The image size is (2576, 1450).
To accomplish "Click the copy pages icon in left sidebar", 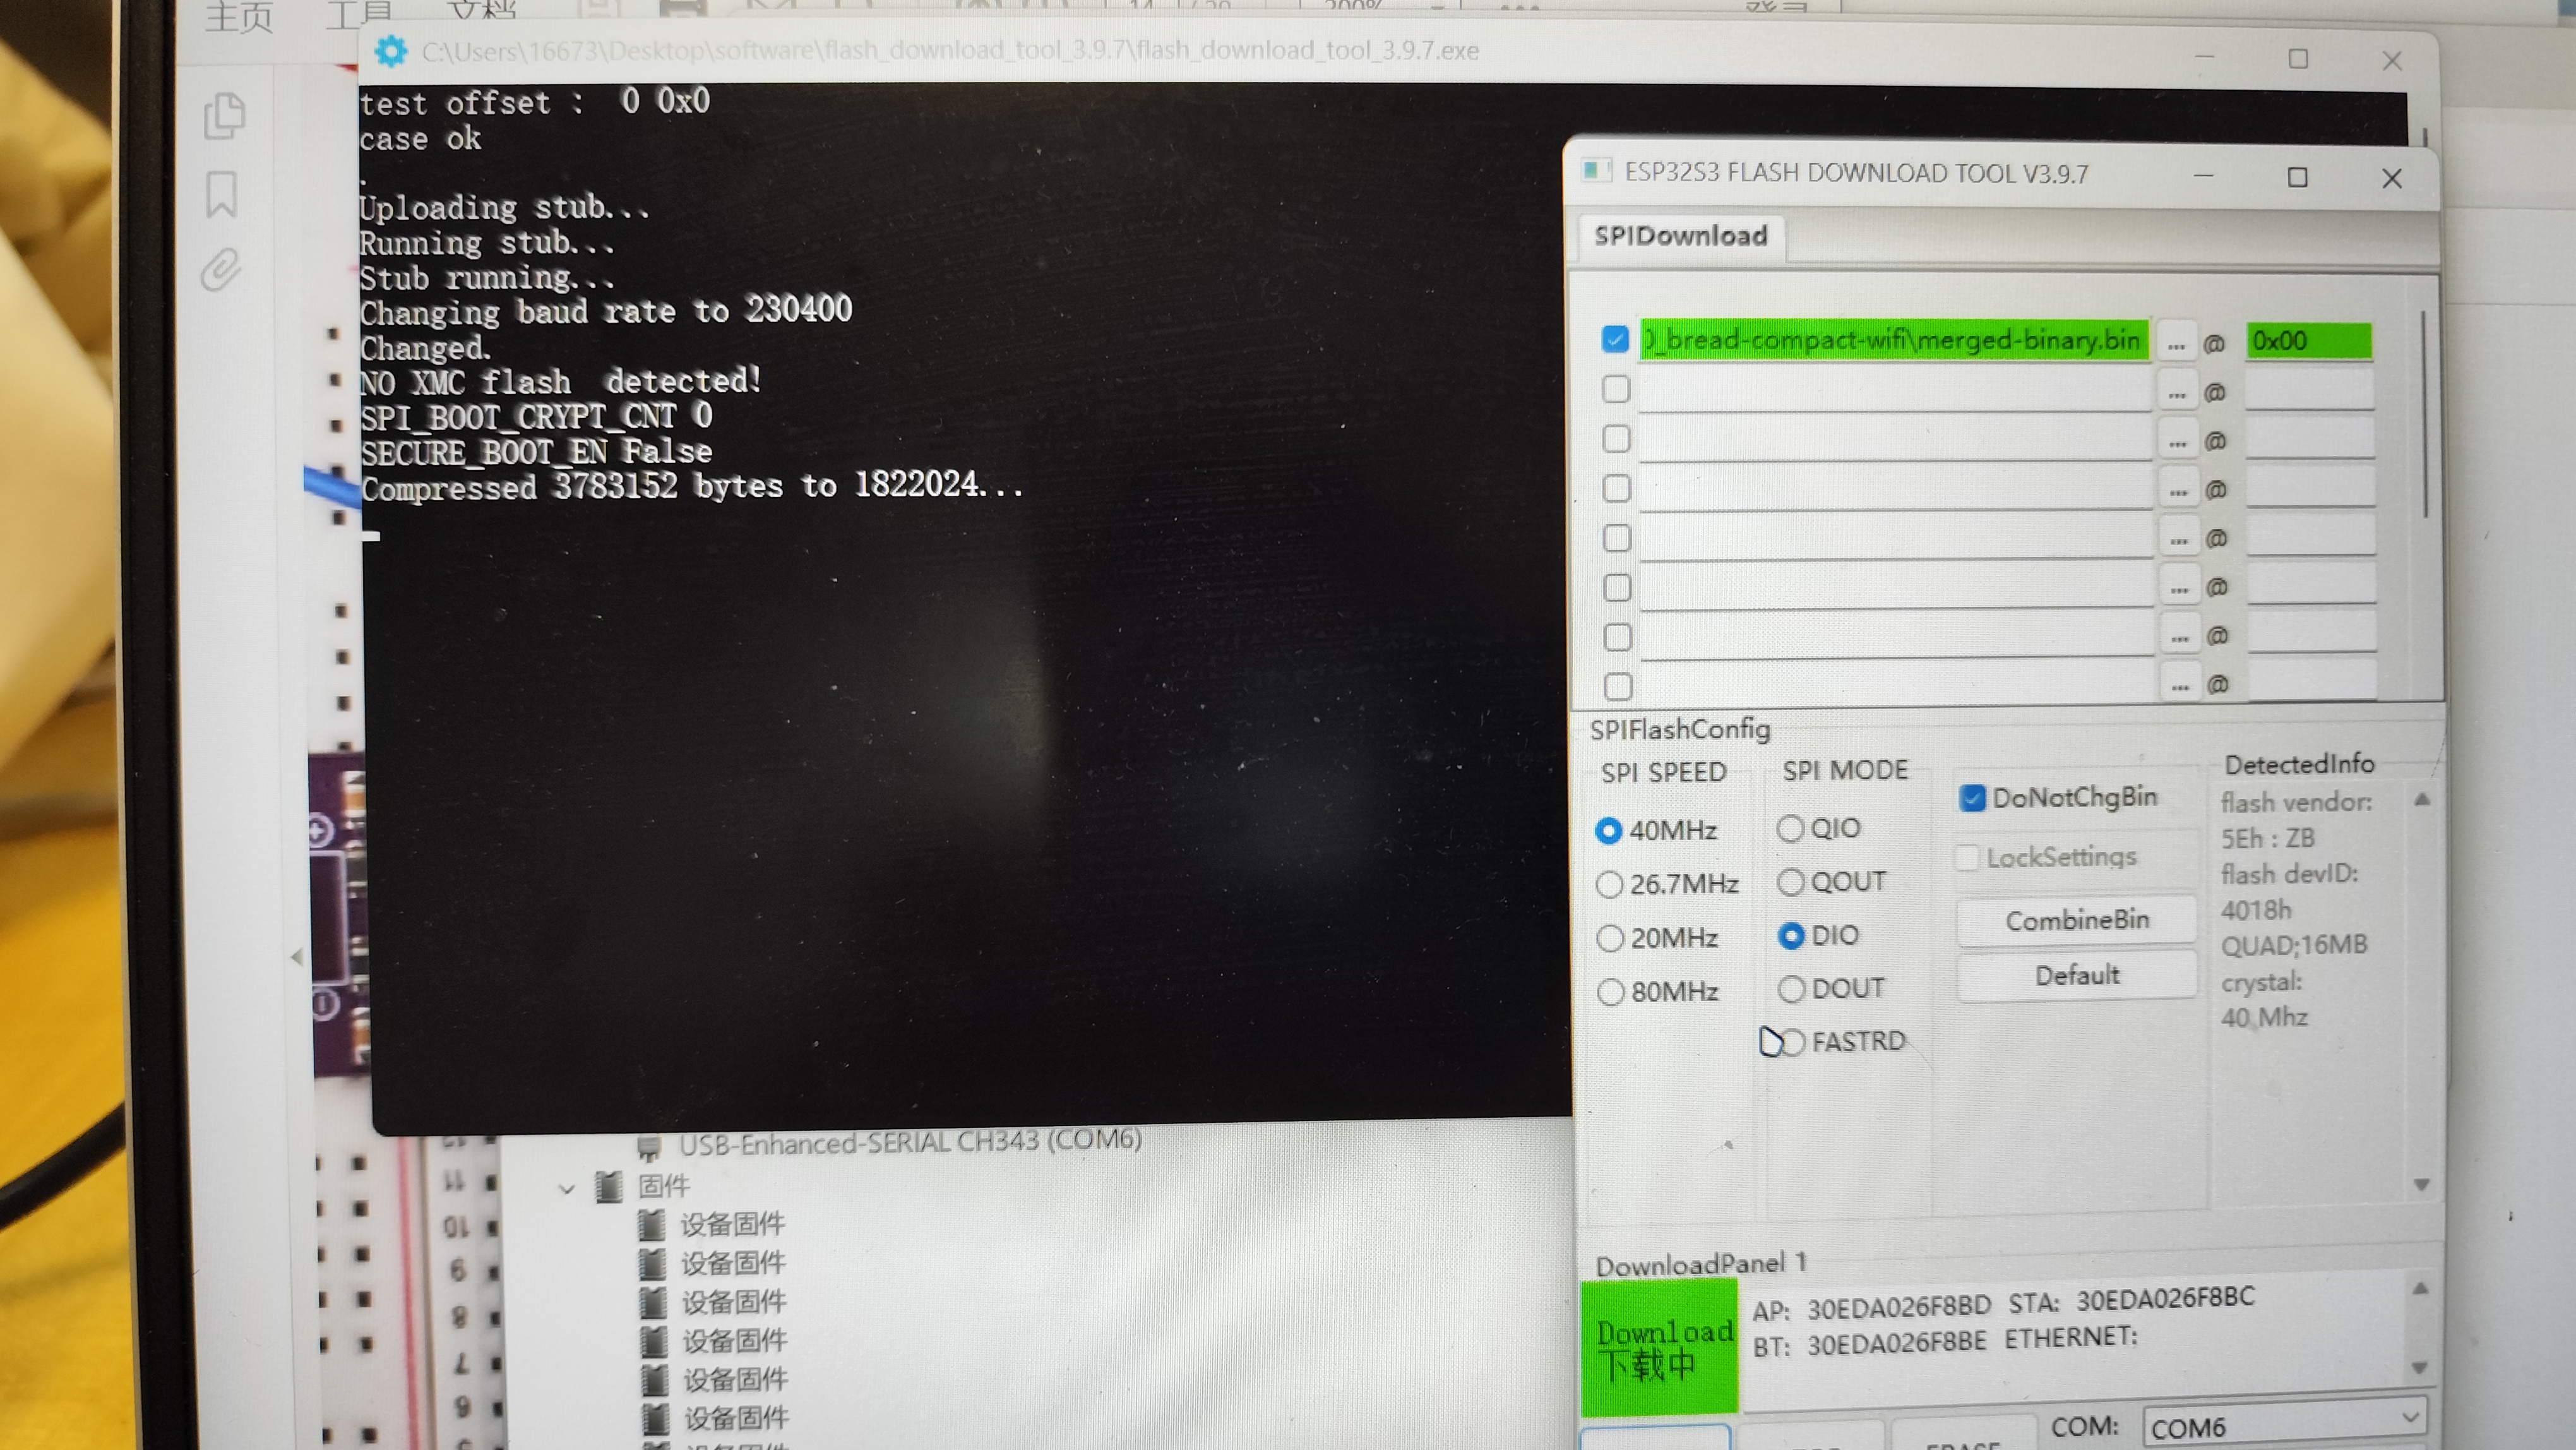I will pyautogui.click(x=224, y=116).
